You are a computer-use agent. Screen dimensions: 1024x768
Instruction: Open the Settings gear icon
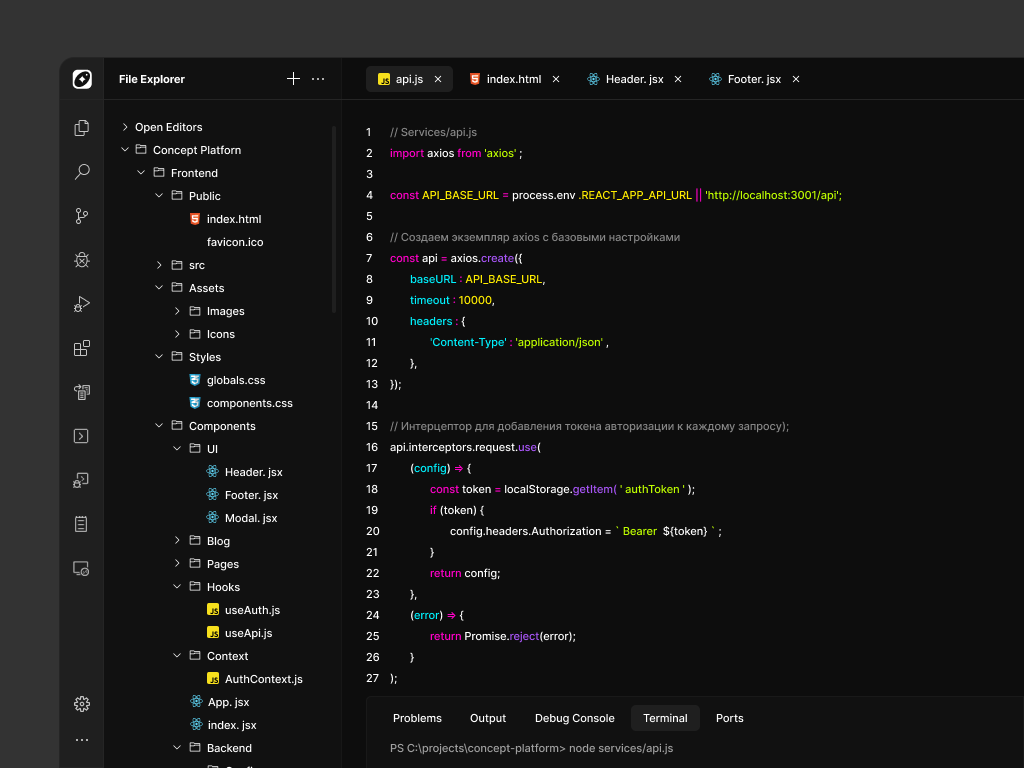tap(82, 704)
